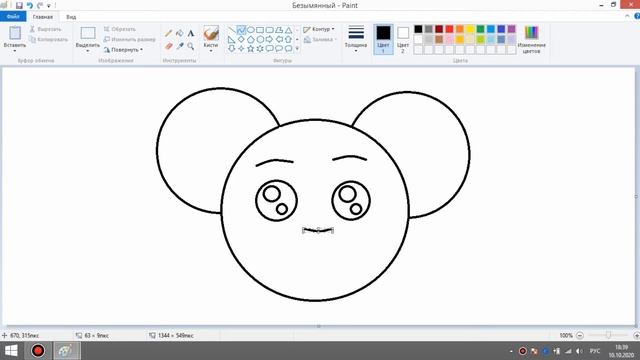Click the Brushes (Кисти) tool icon
Image resolution: width=640 pixels, height=360 pixels.
point(211,33)
